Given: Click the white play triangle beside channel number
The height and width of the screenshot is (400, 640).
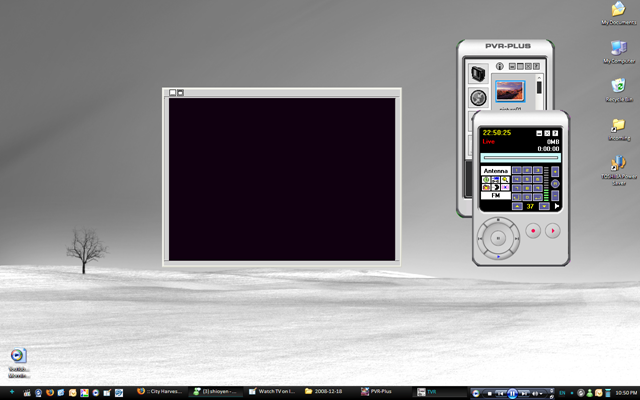Looking at the screenshot, I should pyautogui.click(x=557, y=206).
